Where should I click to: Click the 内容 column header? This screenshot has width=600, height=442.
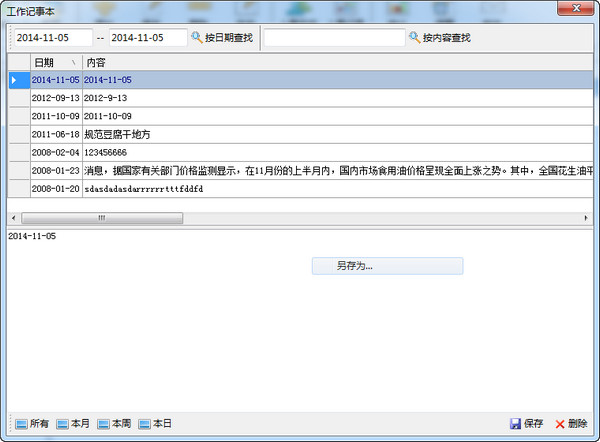(x=96, y=62)
